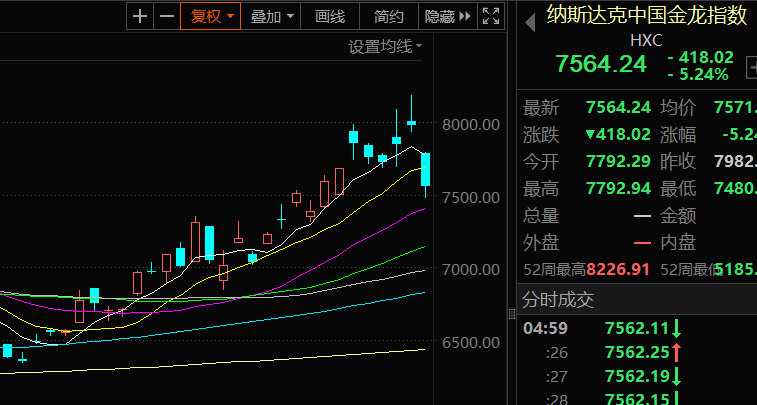Image resolution: width=757 pixels, height=405 pixels.
Task: Switch to 简约 simple view
Action: pyautogui.click(x=389, y=16)
